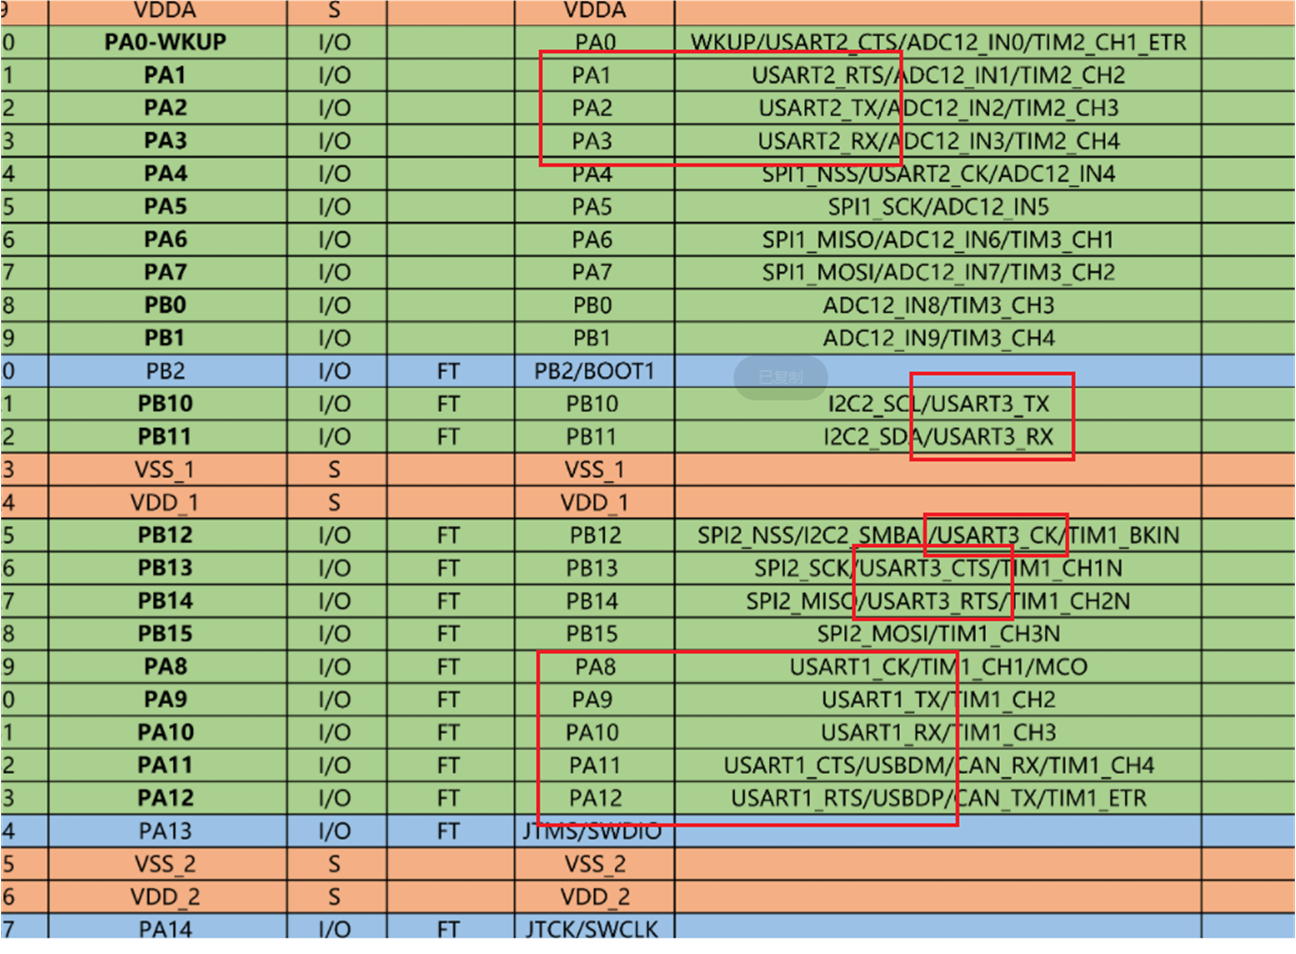The image size is (1296, 954).
Task: Click the '已复制' copied toast
Action: tap(780, 377)
